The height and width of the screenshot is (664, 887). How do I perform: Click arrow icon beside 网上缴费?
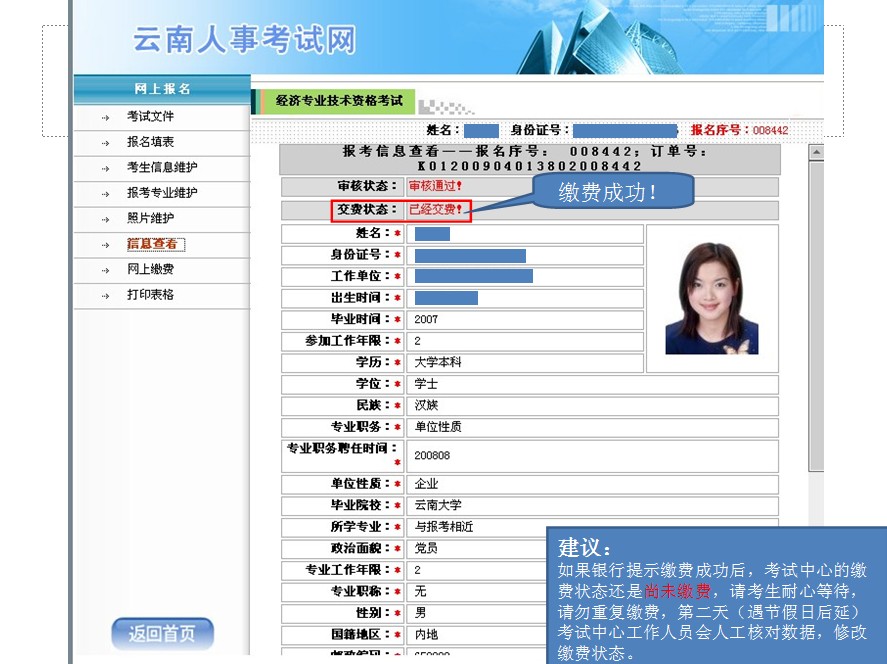(105, 271)
